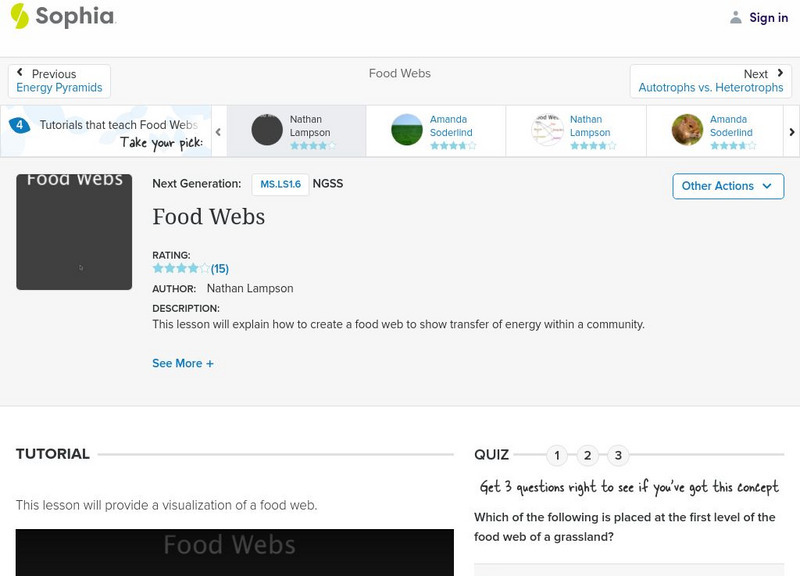Go to Autotrophs vs. Heterotrophs lesson
The width and height of the screenshot is (800, 576).
[x=711, y=88]
